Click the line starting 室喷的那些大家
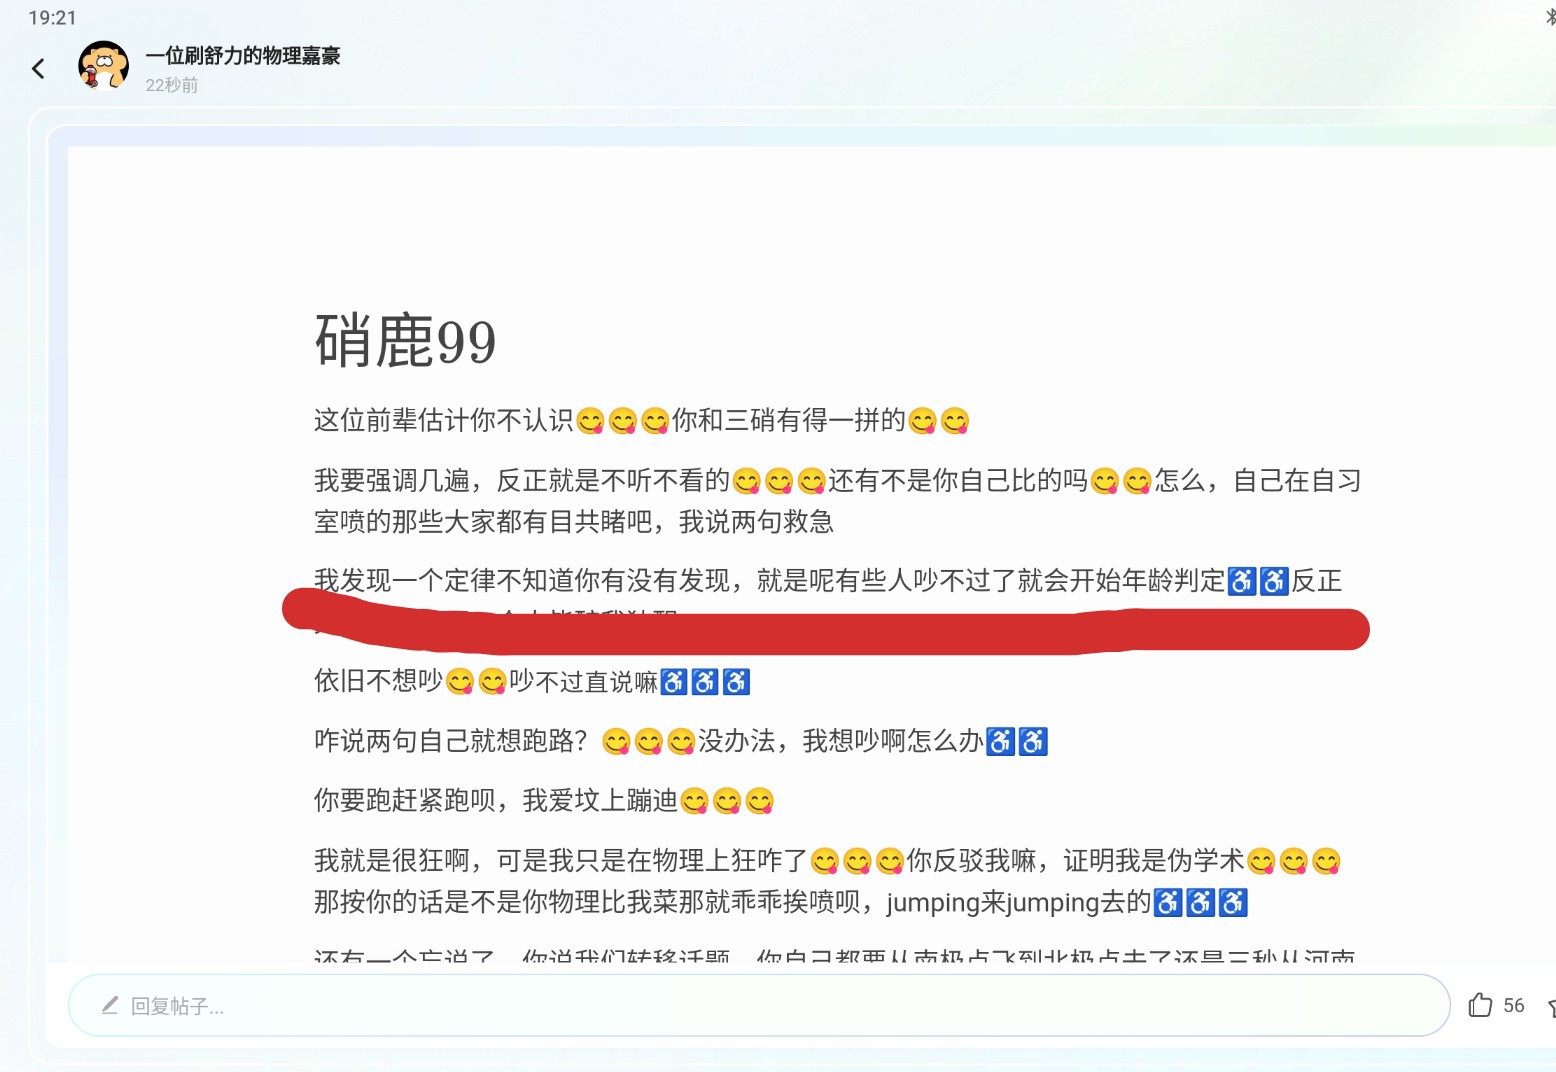This screenshot has height=1072, width=1556. (x=574, y=522)
